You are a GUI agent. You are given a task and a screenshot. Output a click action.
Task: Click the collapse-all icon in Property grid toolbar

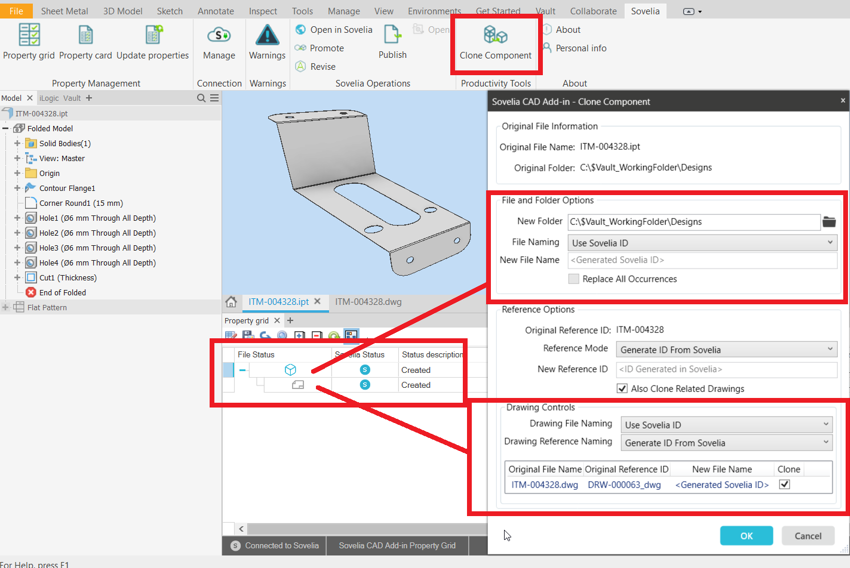317,335
